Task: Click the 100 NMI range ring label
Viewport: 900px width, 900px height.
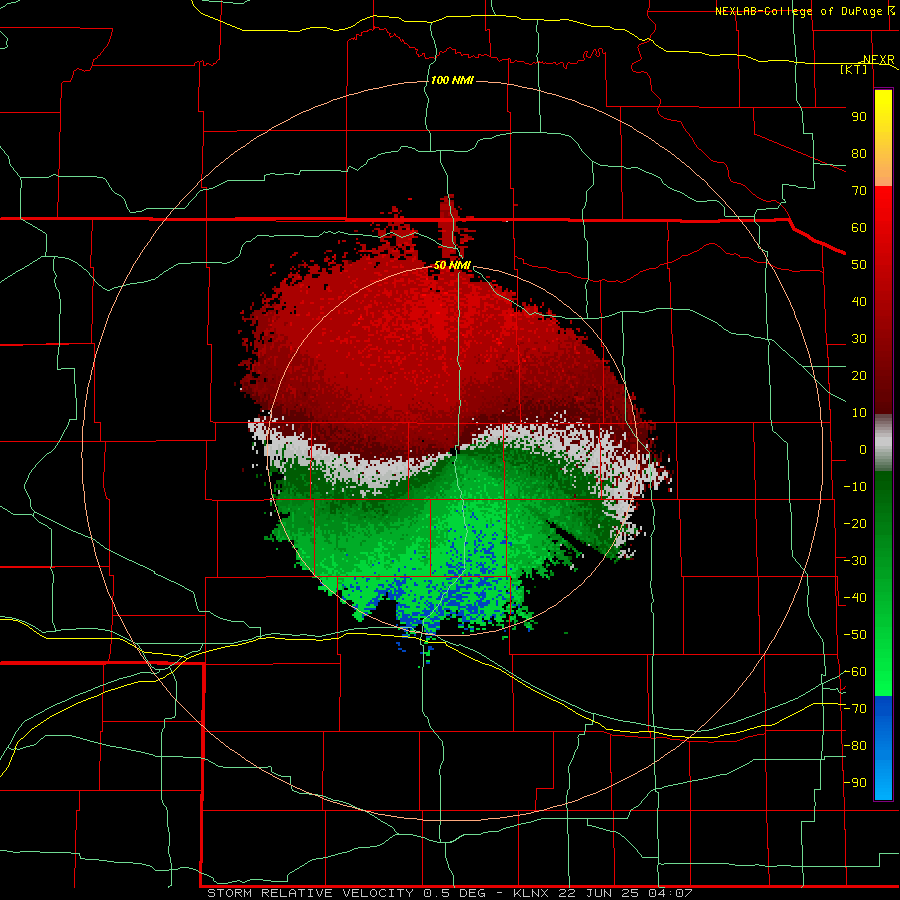Action: 452,80
